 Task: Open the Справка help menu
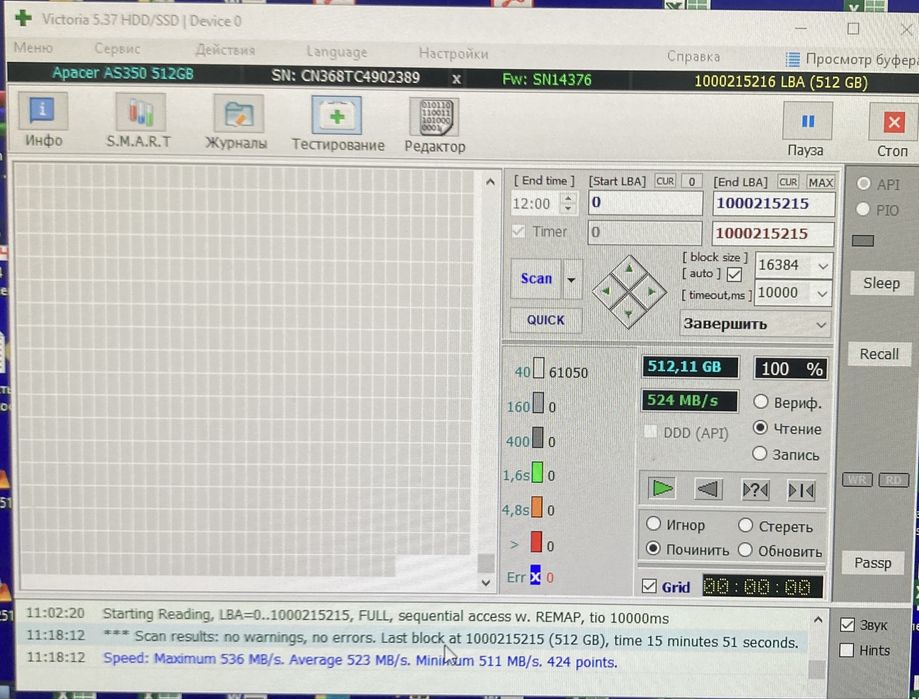[x=693, y=57]
